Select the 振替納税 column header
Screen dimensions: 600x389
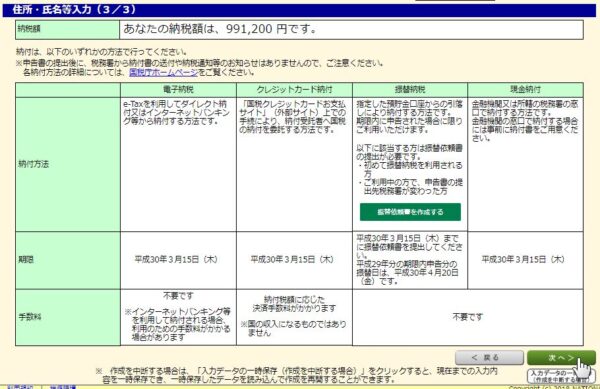pyautogui.click(x=410, y=90)
